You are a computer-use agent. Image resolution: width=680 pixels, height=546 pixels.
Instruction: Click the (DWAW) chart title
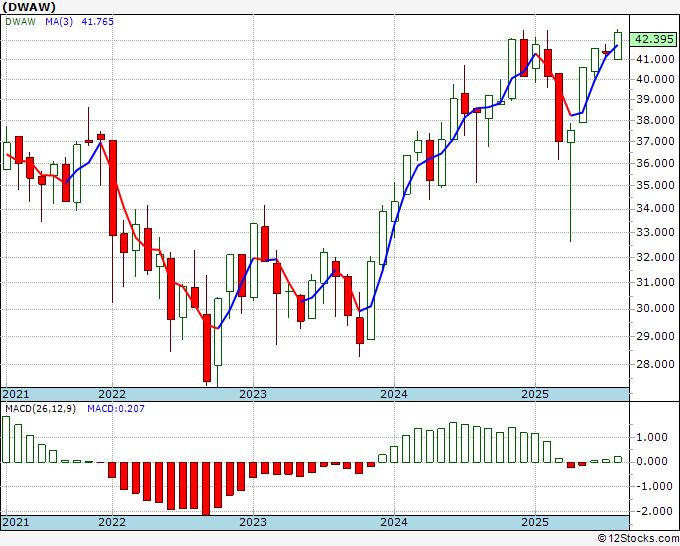(x=29, y=7)
